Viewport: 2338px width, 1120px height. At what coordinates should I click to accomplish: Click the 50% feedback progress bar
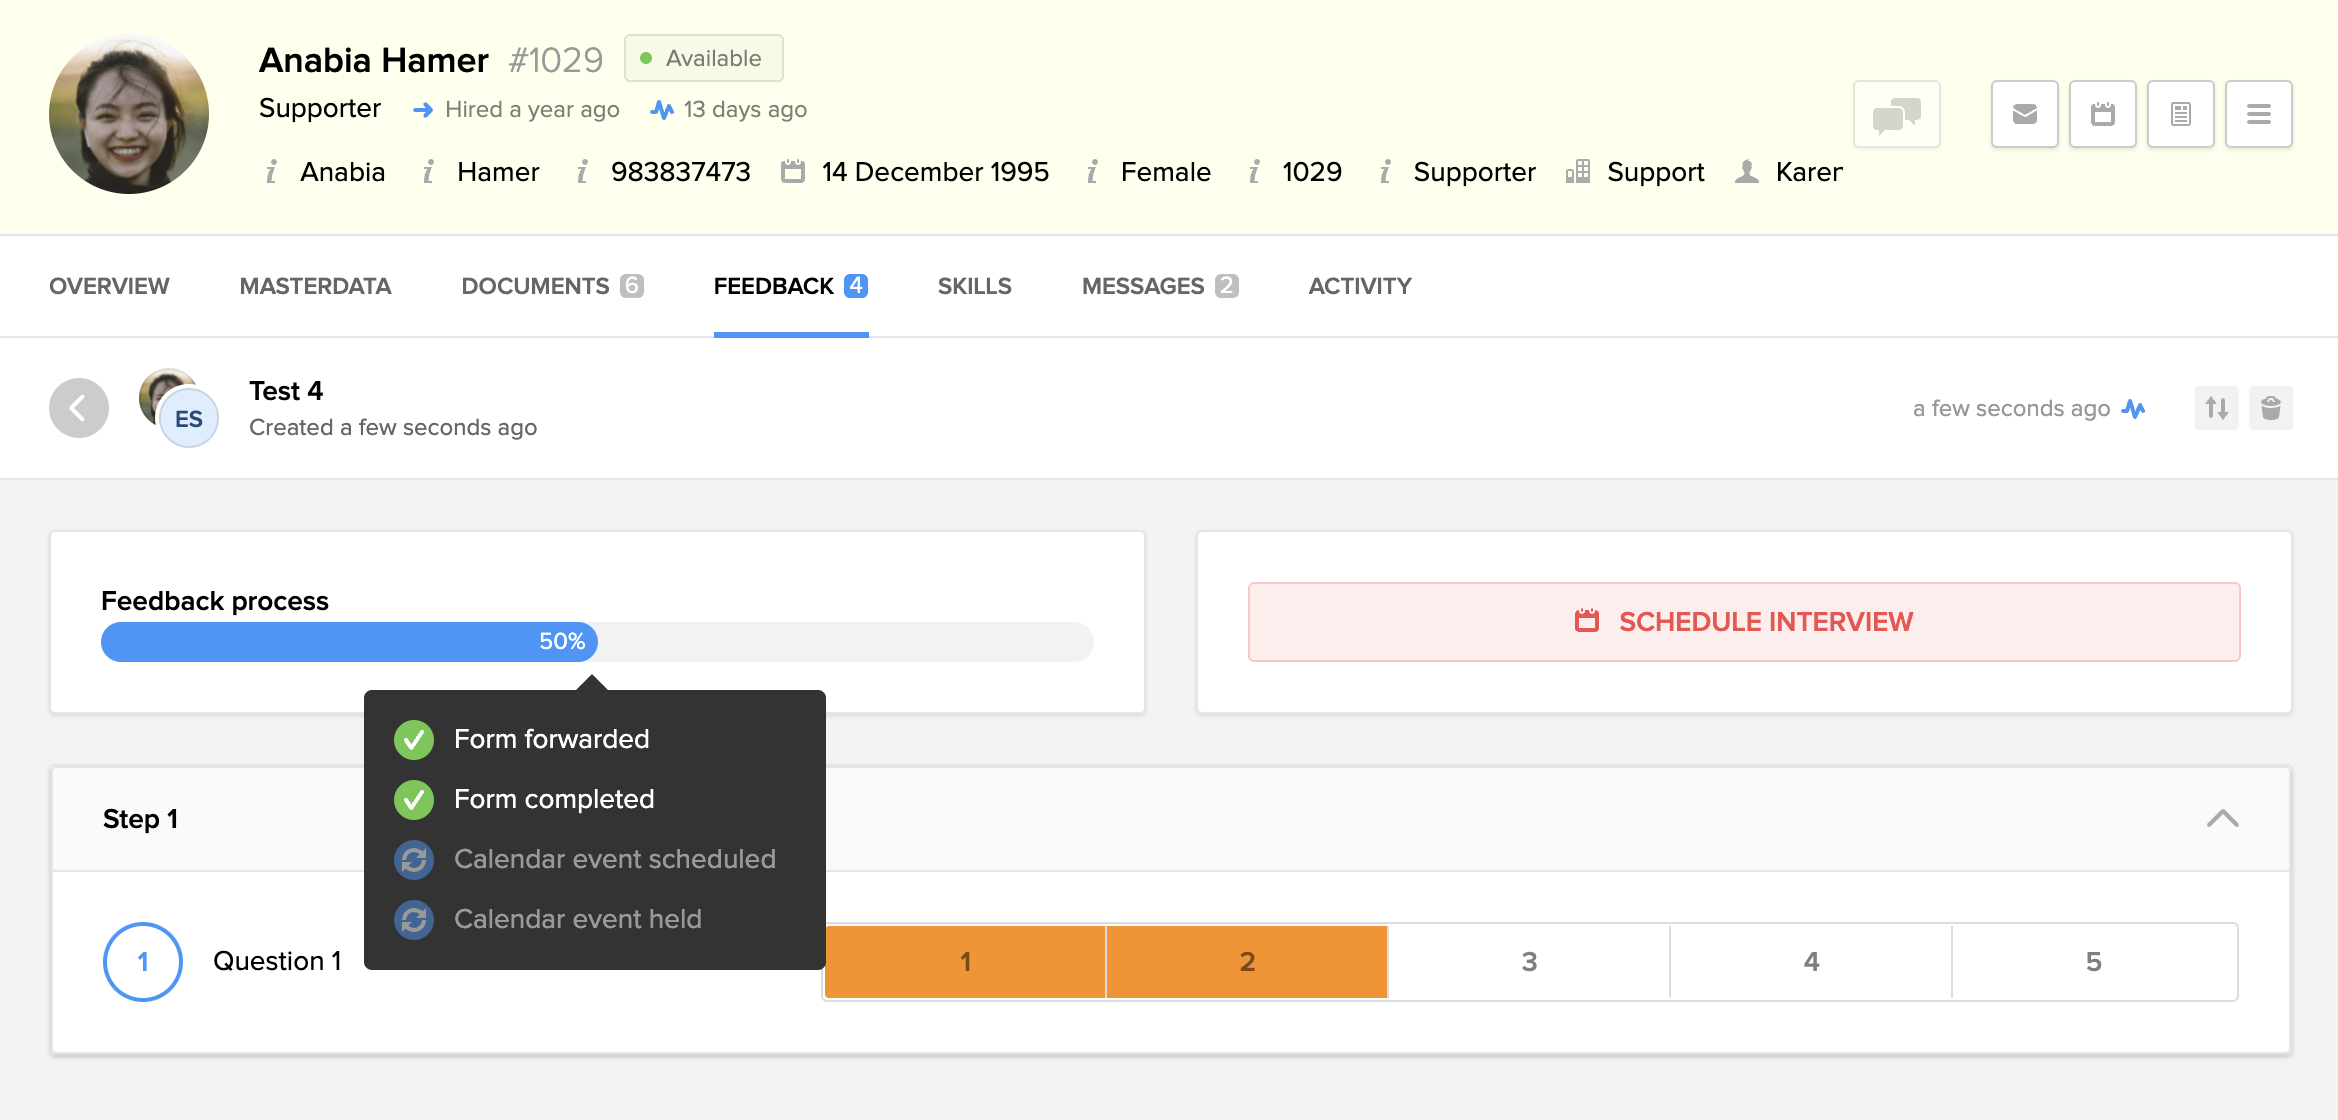[x=350, y=642]
